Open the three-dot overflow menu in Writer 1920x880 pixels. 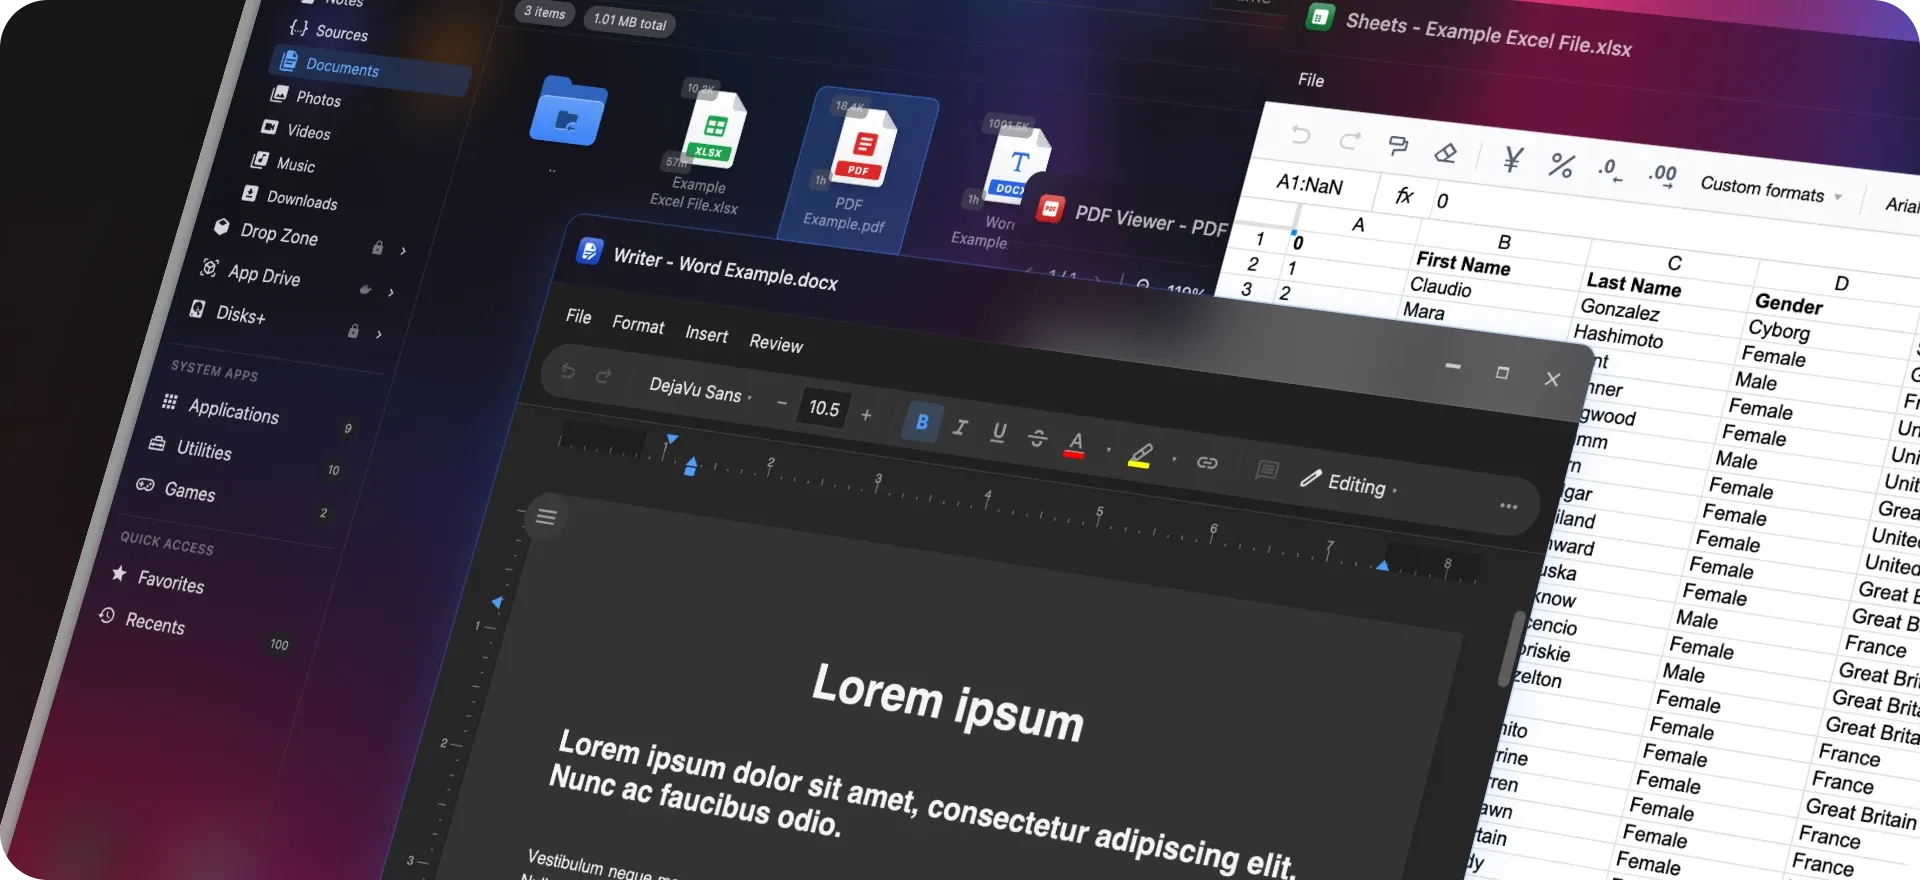(1508, 506)
